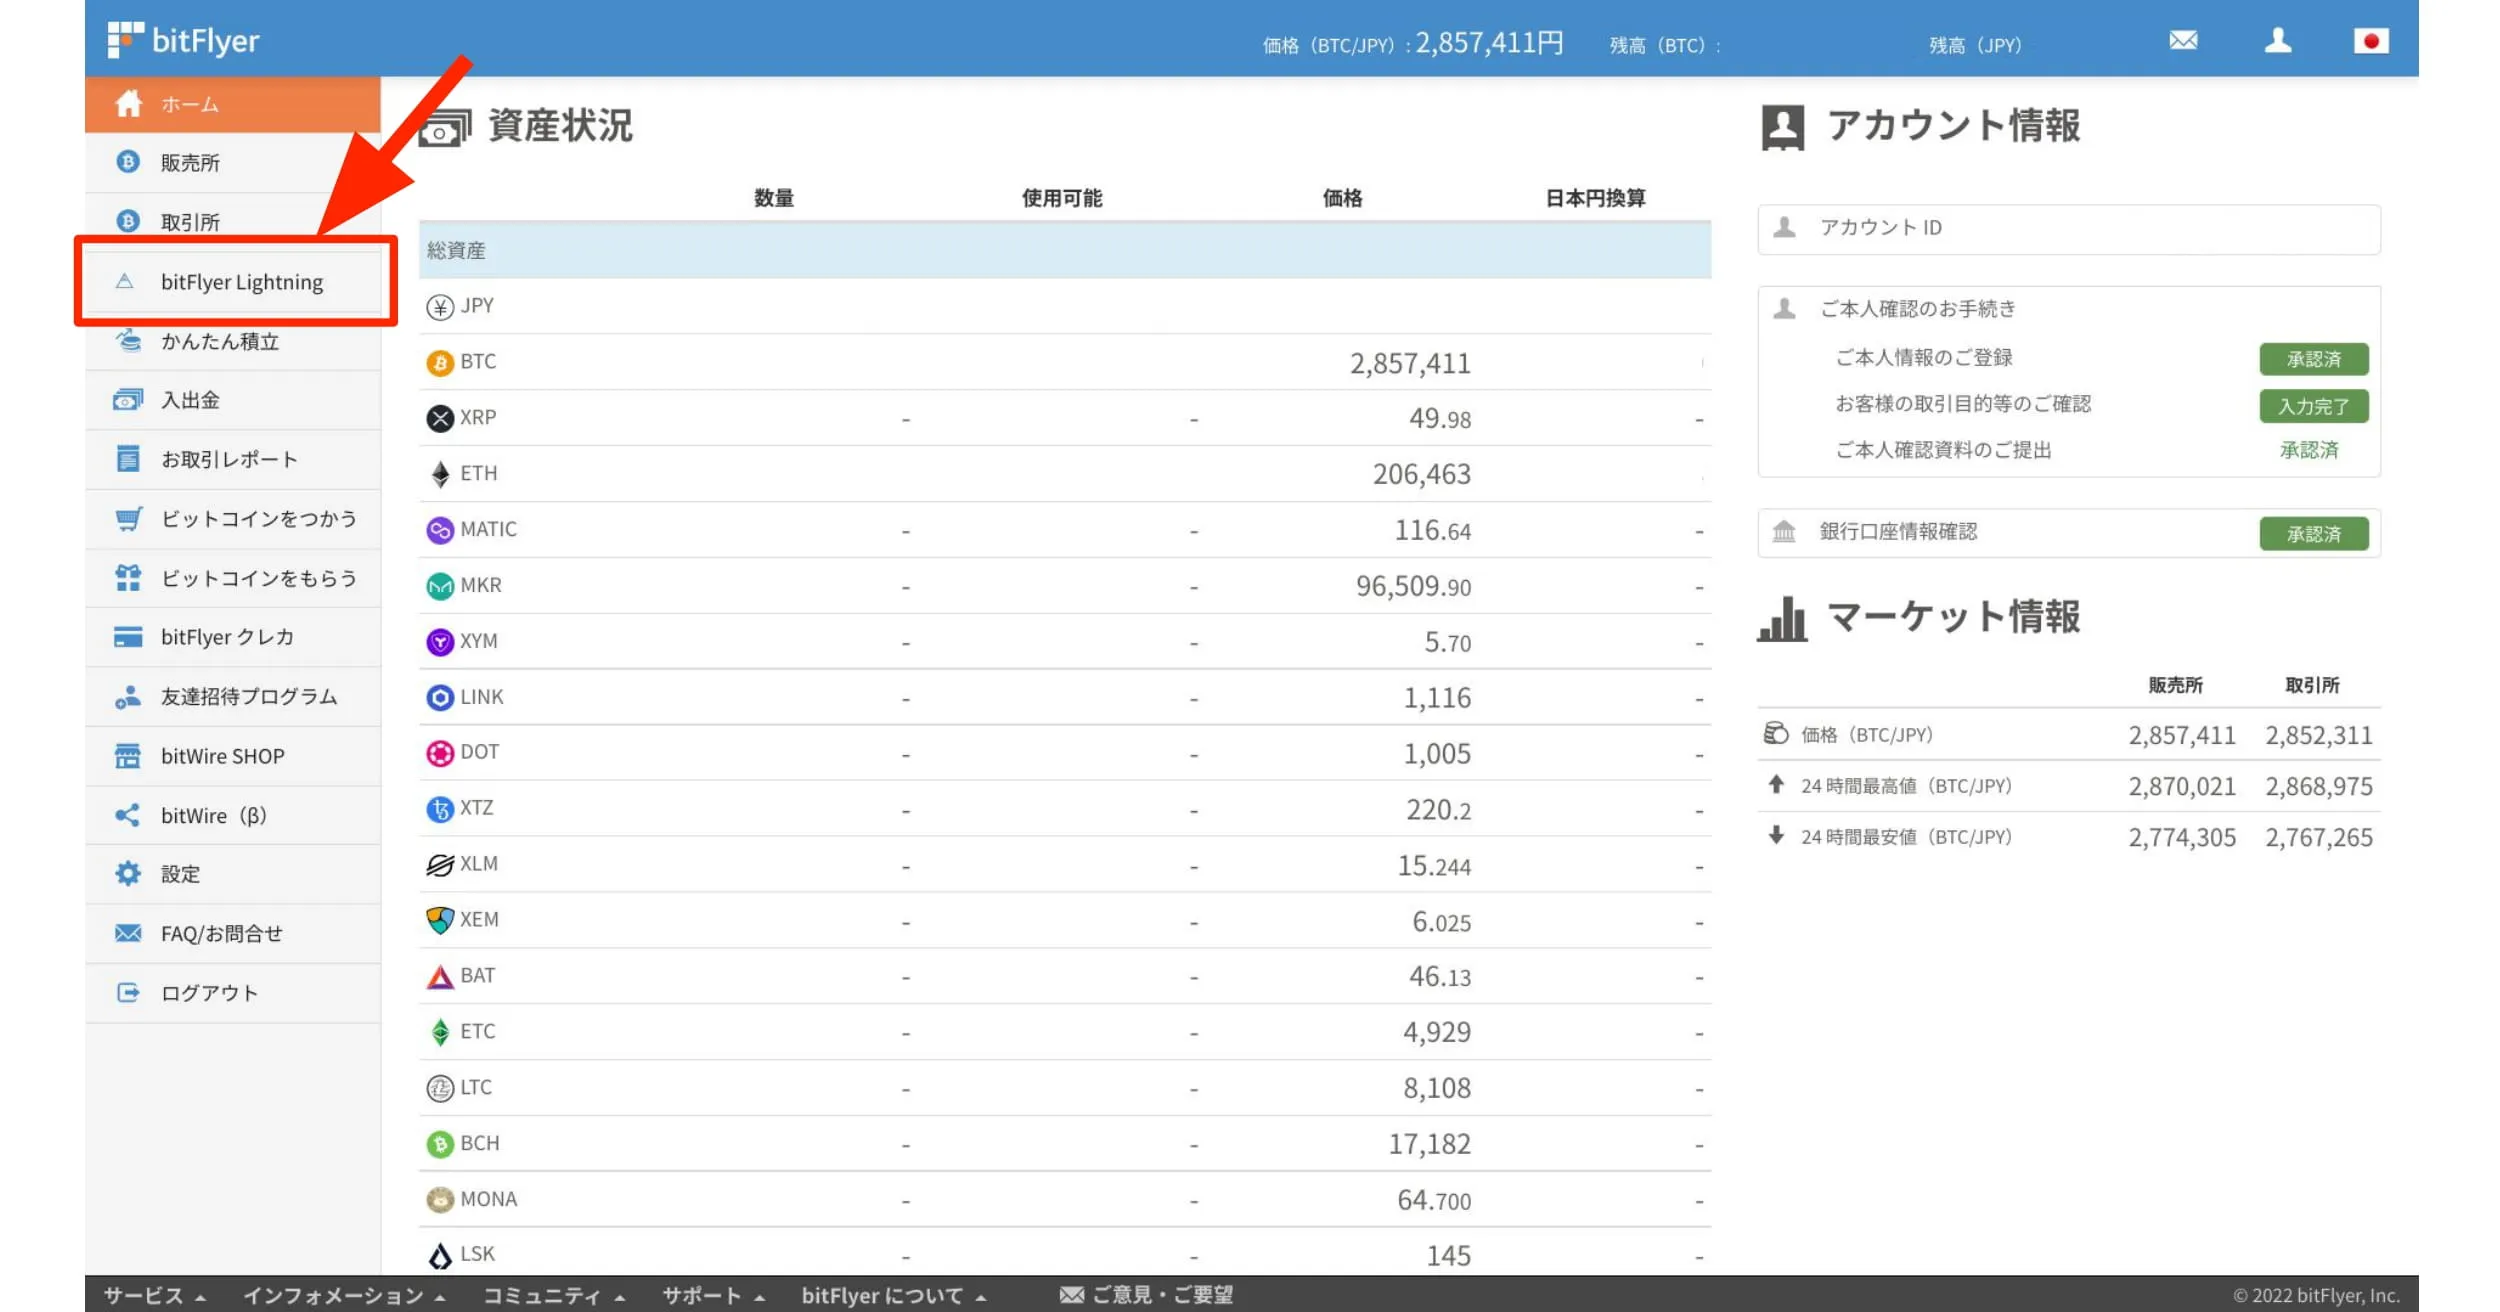Collapse the サービス footer menu

click(x=150, y=1295)
